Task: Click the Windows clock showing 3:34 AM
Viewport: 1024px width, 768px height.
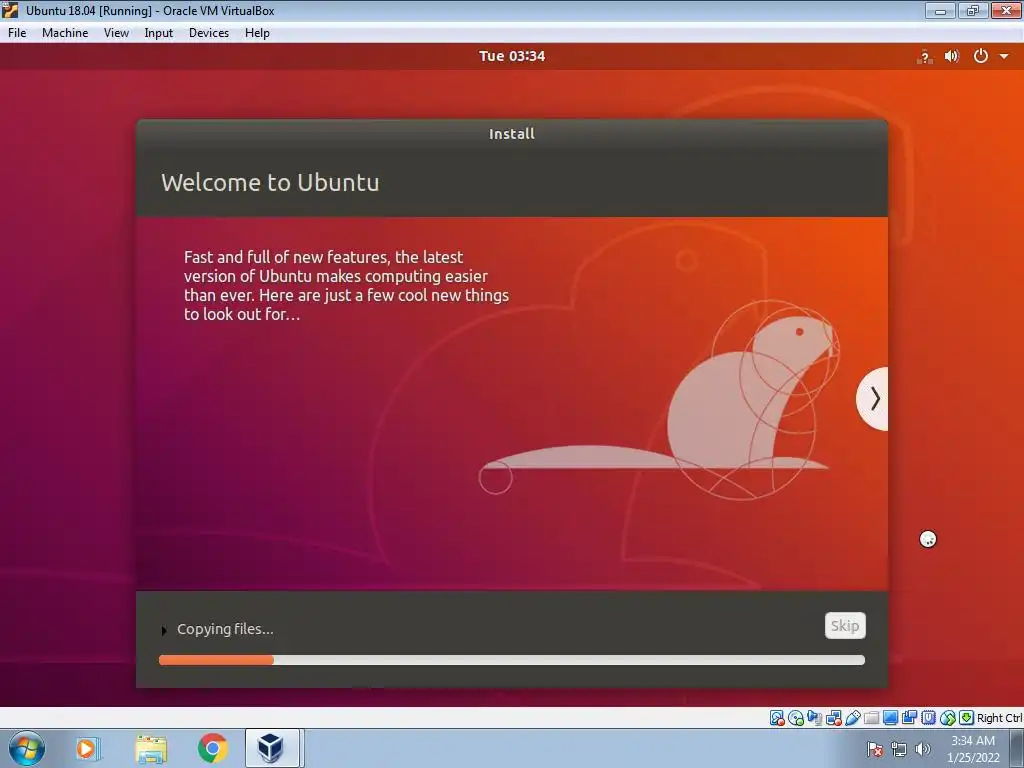Action: [973, 749]
